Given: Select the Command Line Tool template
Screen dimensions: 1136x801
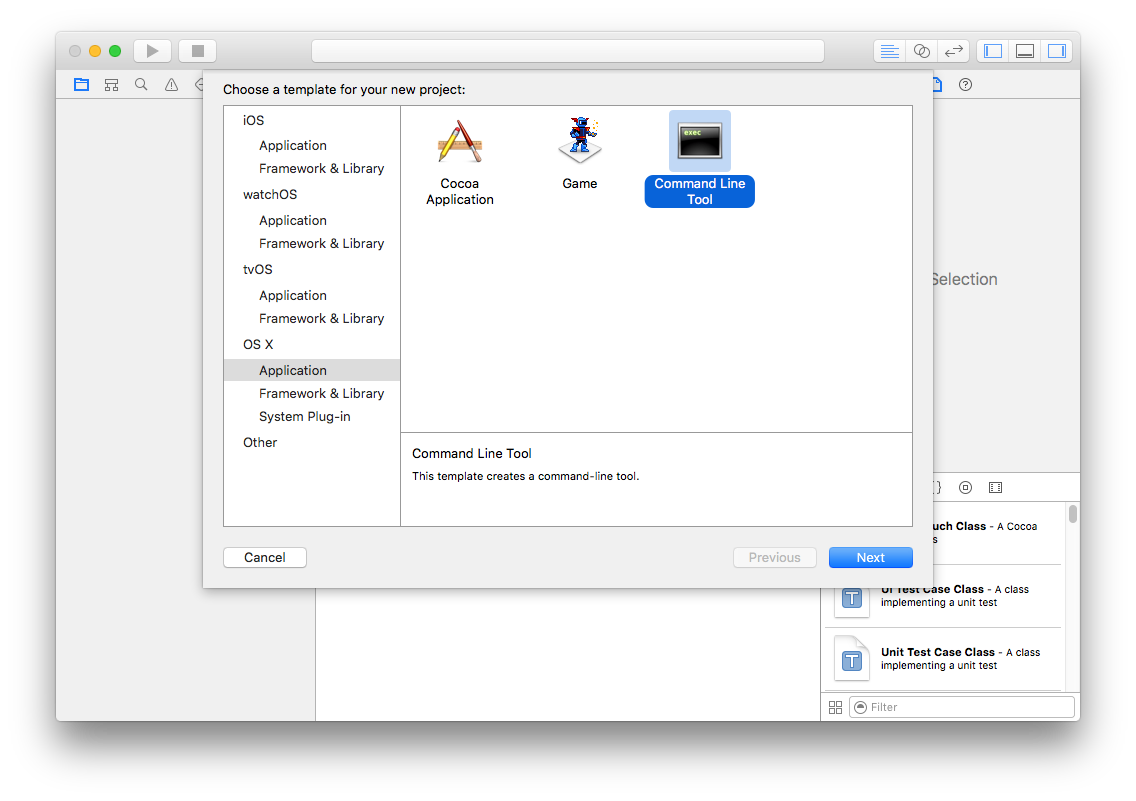Looking at the screenshot, I should pos(699,142).
